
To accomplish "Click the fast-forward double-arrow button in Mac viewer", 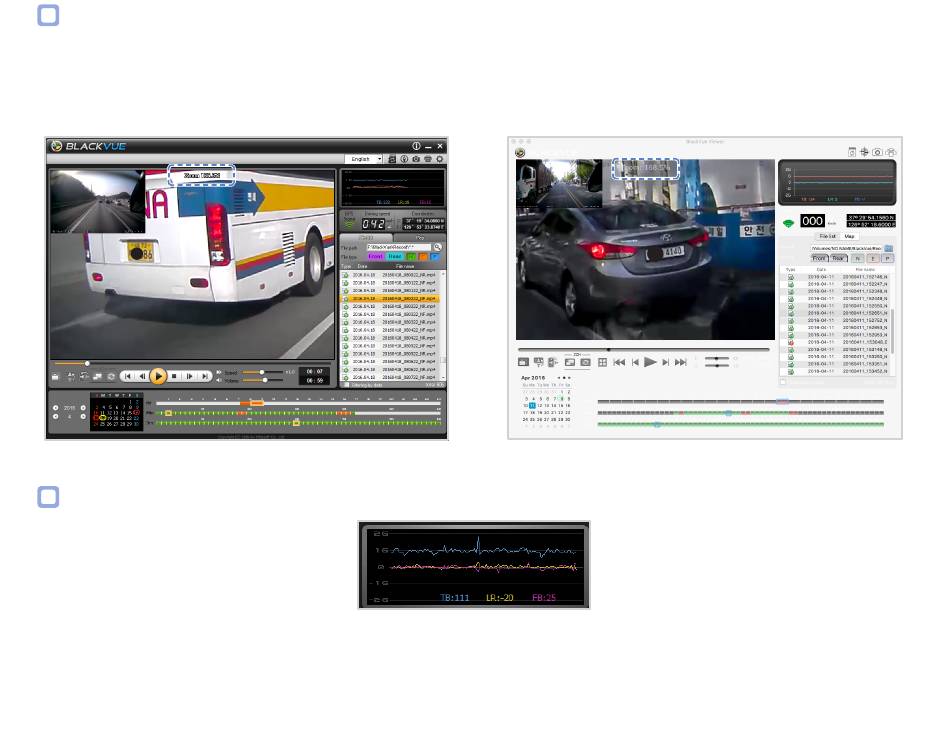I will coord(681,362).
